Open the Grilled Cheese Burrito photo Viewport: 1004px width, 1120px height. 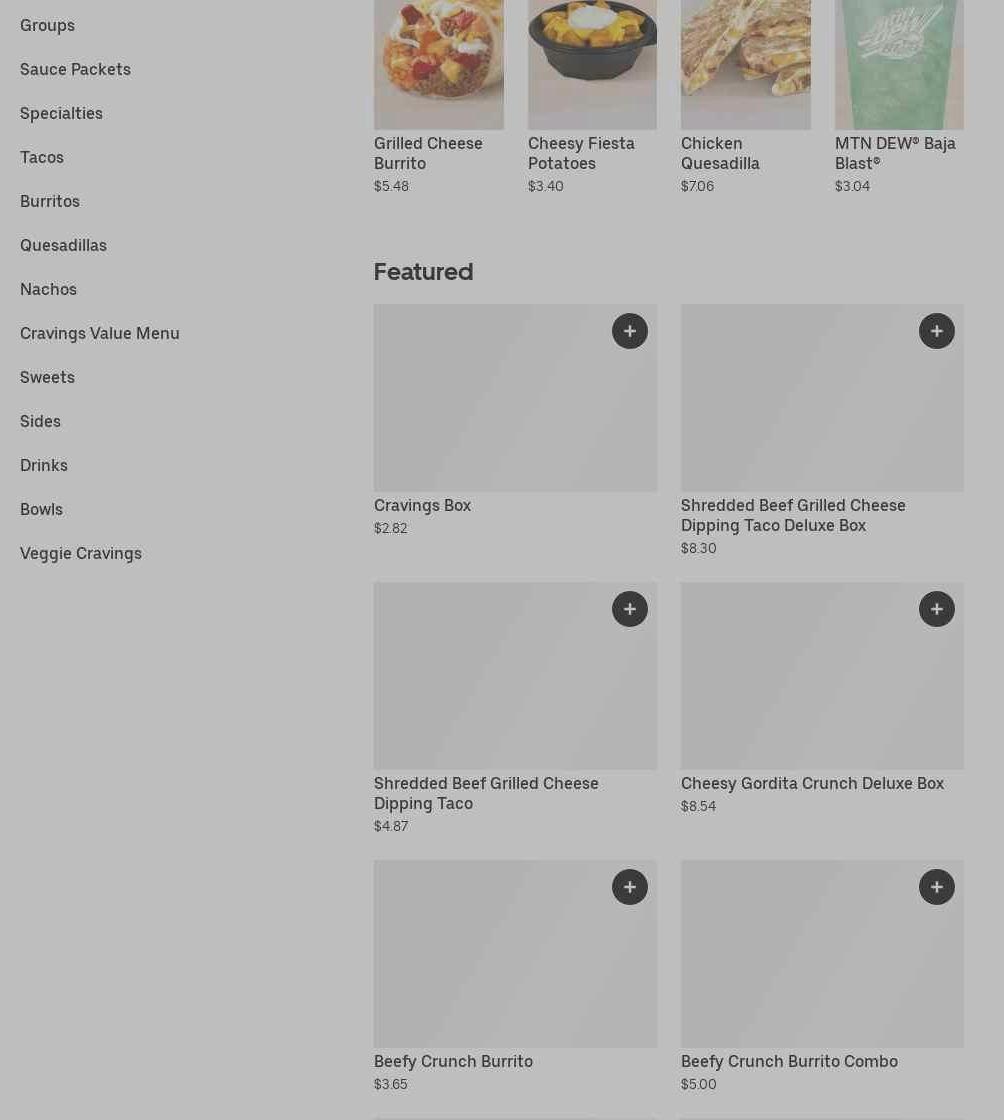click(438, 64)
